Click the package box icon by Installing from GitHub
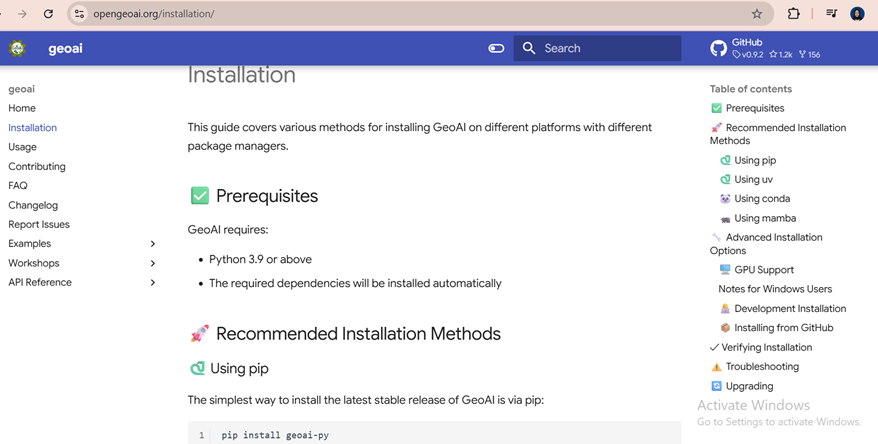 click(725, 328)
